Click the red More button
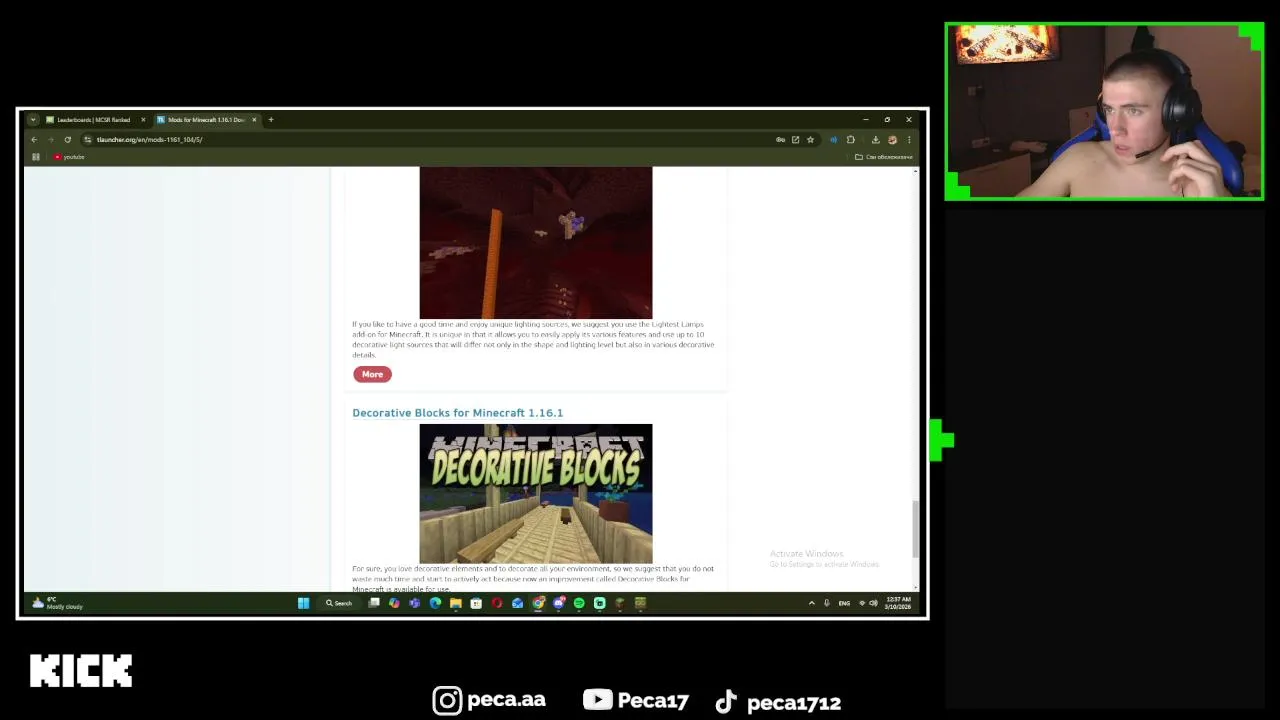 tap(372, 374)
